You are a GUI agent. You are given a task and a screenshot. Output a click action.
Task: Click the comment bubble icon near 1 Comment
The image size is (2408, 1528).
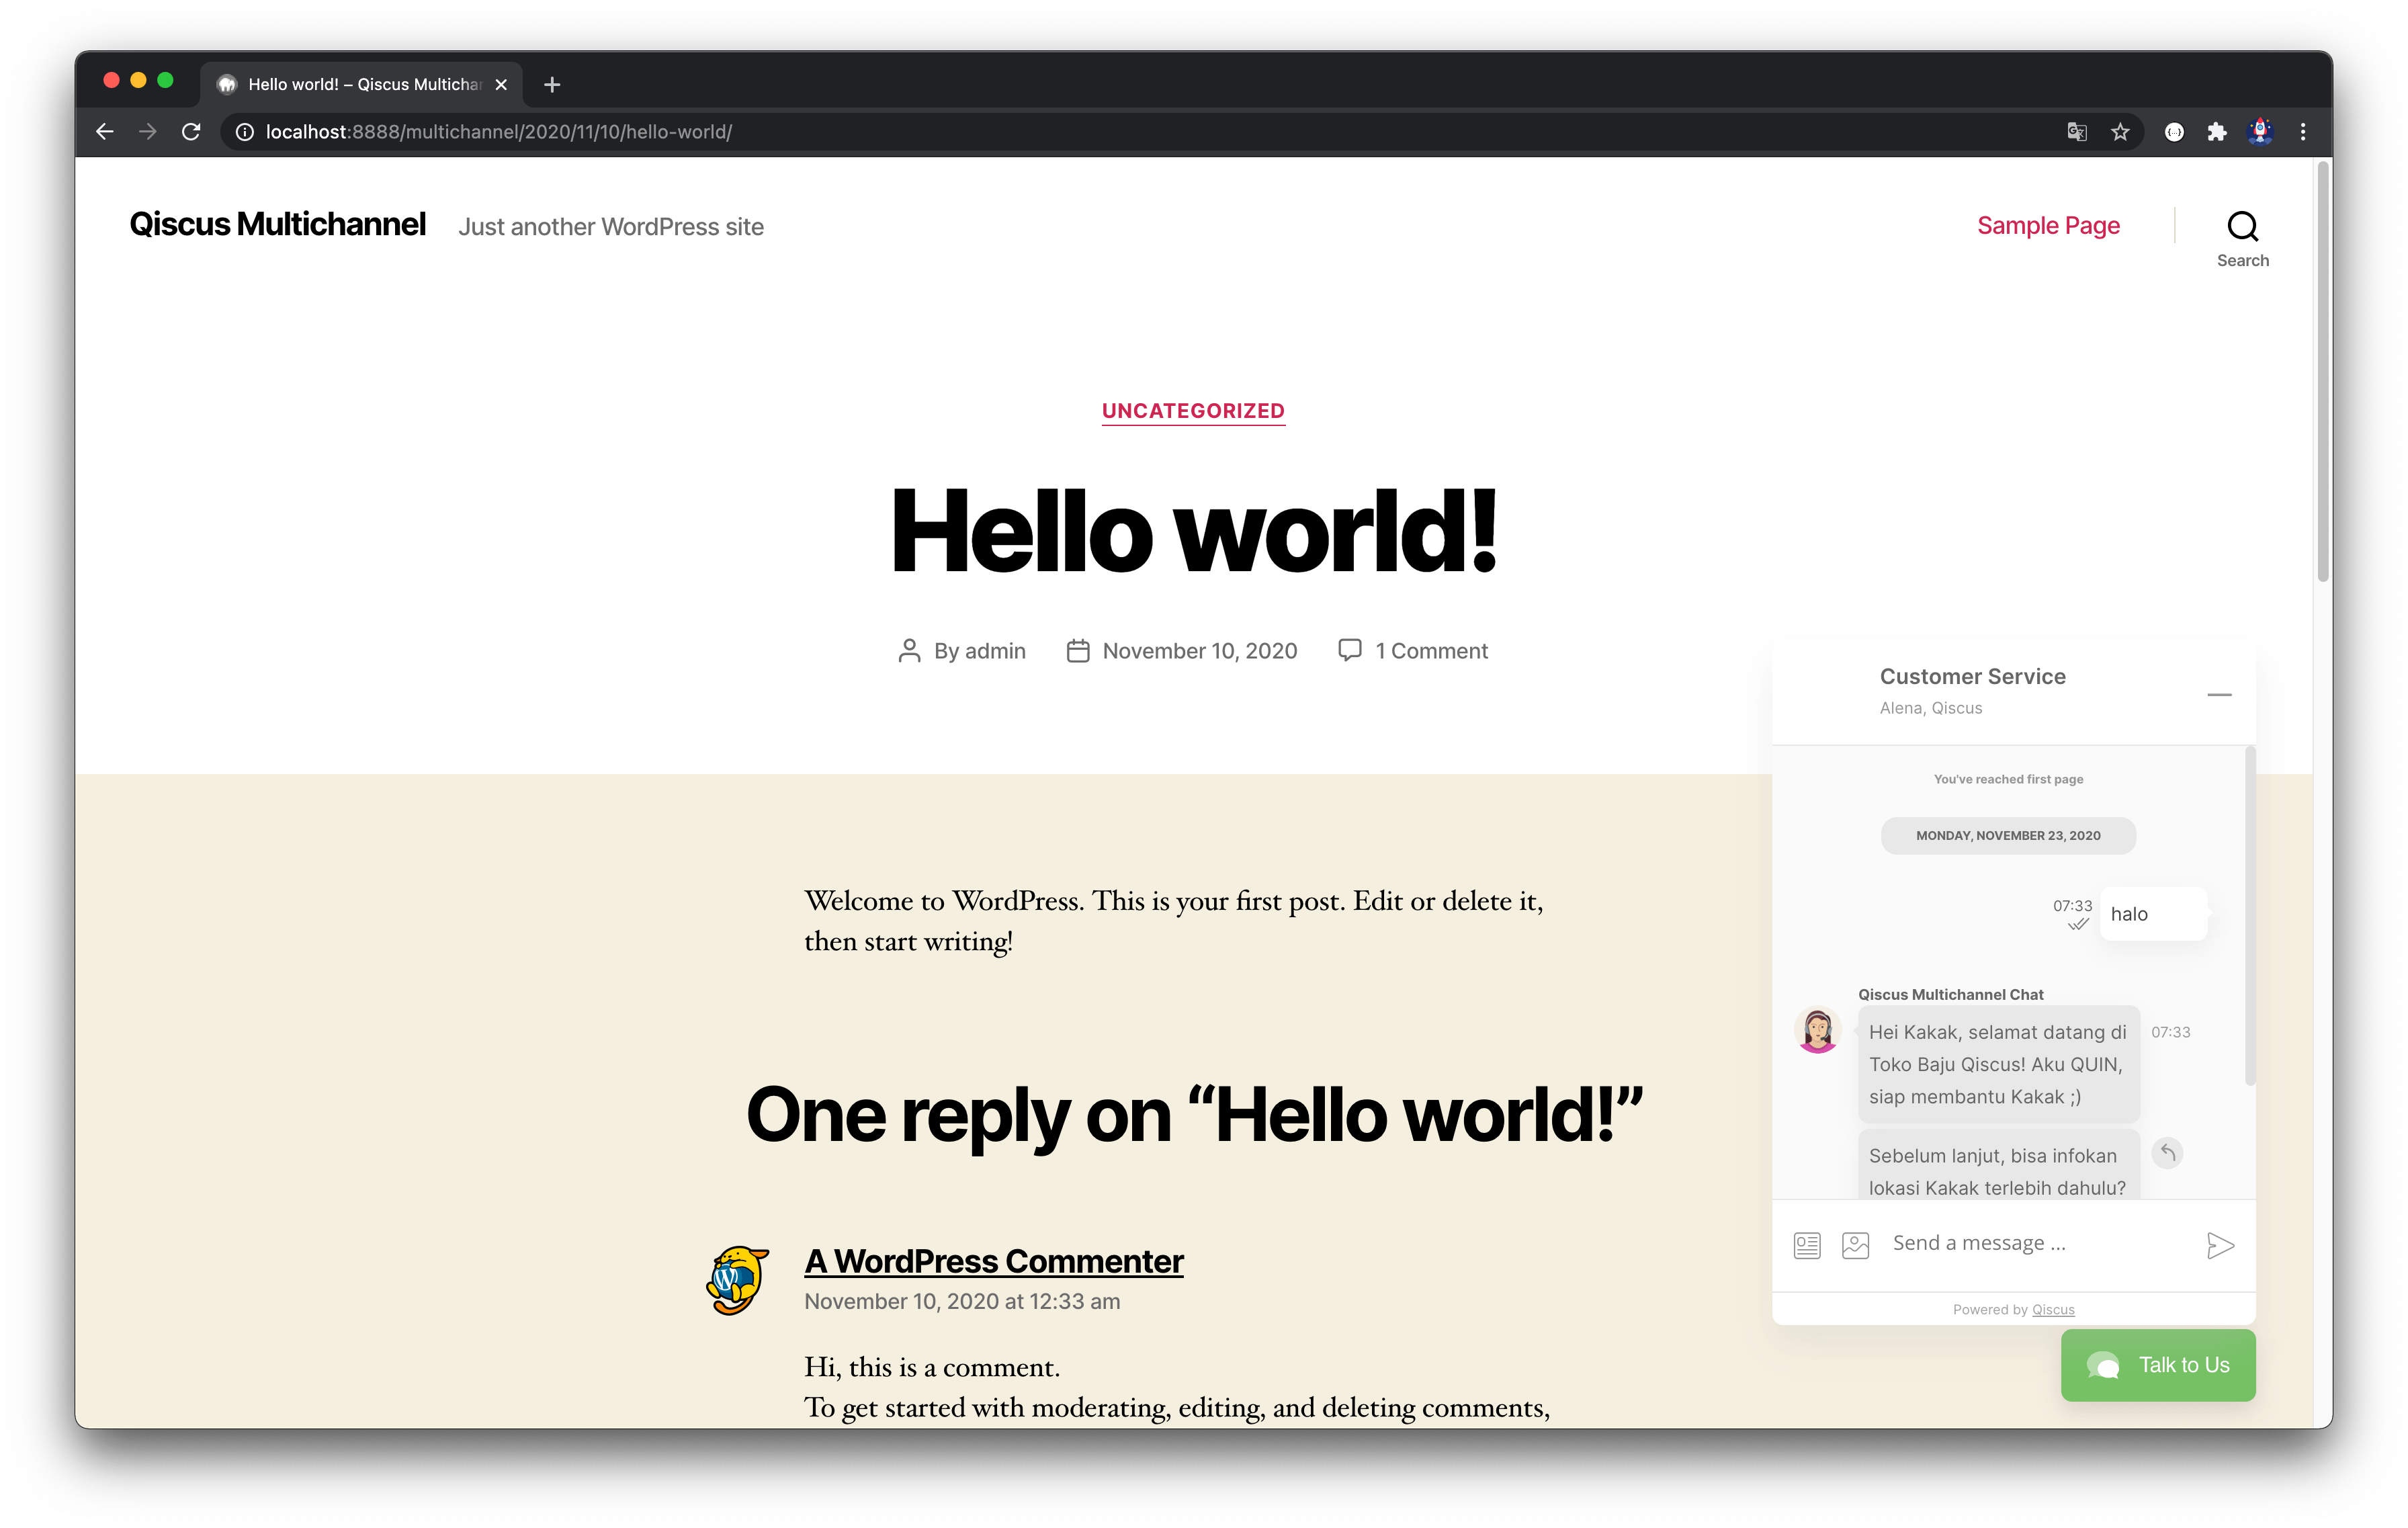tap(1350, 650)
